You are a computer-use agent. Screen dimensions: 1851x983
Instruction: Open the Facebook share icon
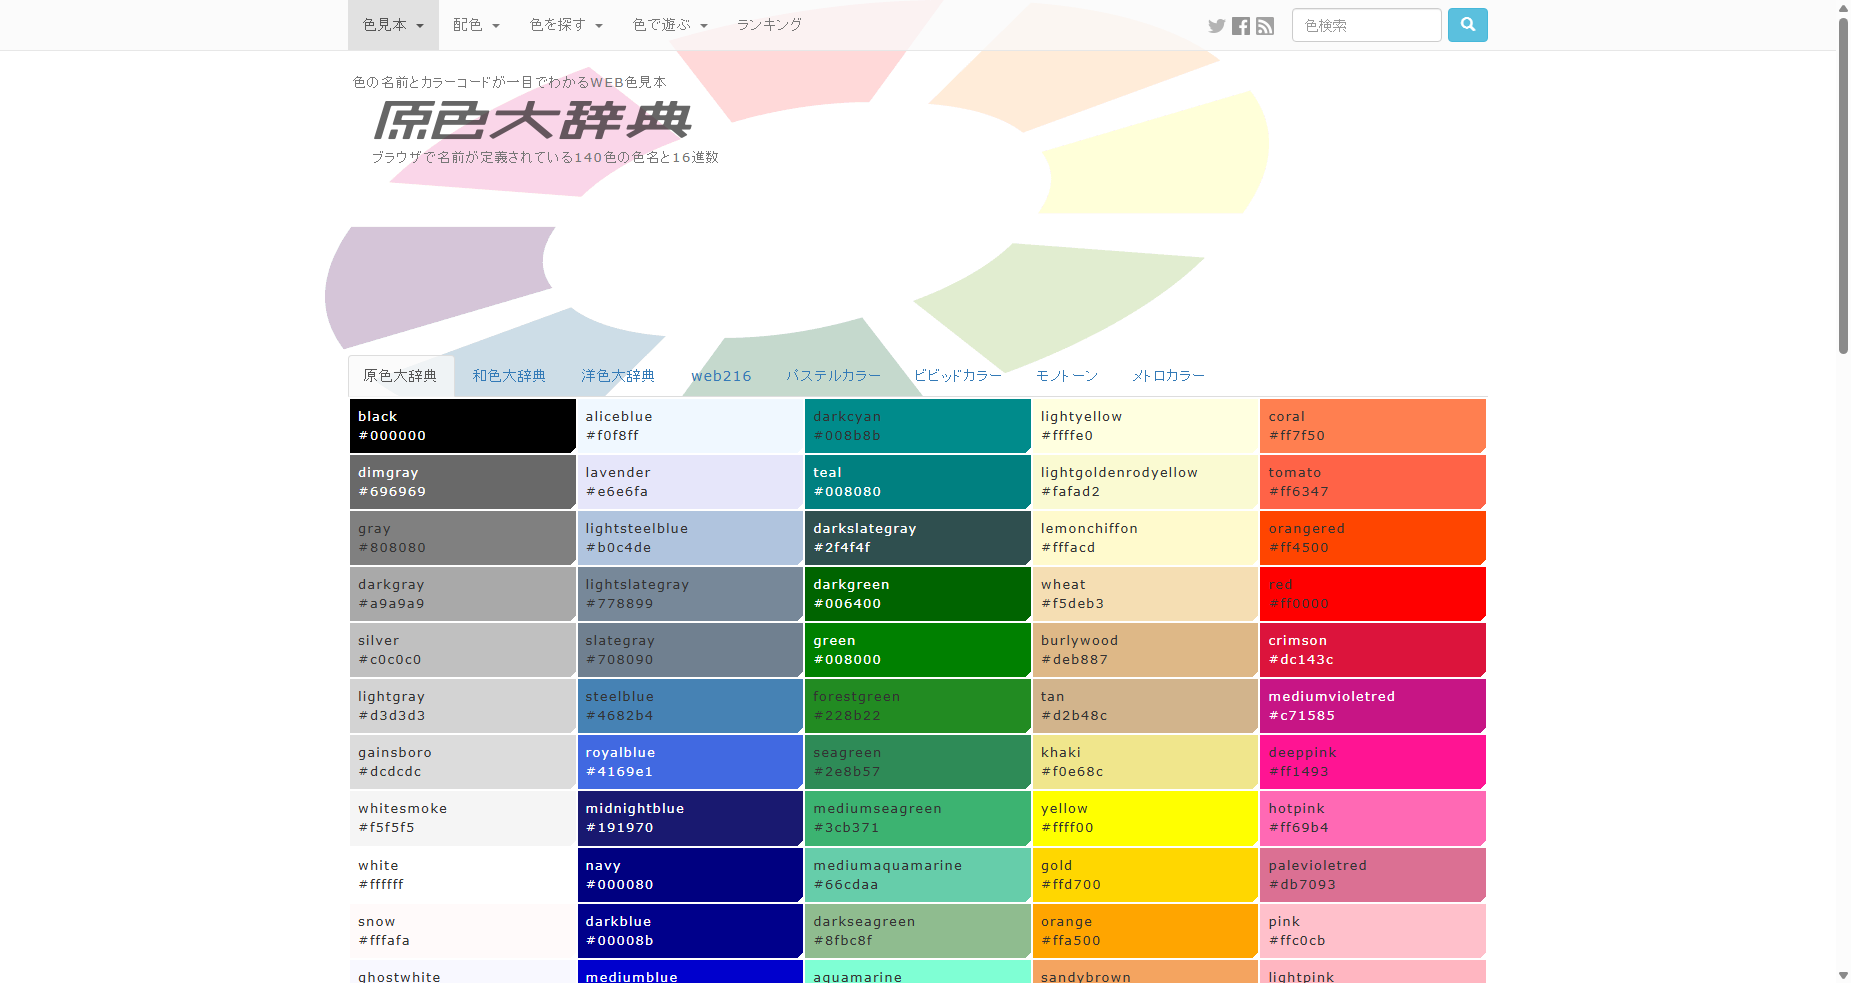point(1241,26)
